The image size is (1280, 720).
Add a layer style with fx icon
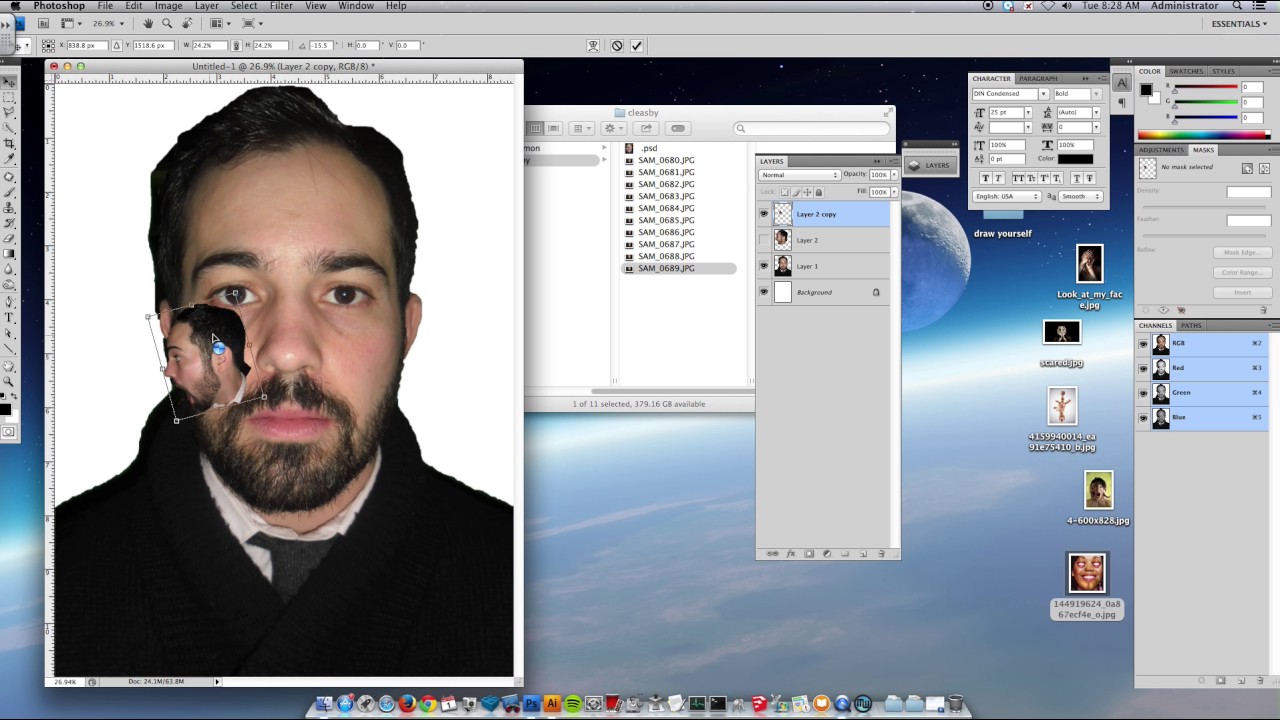click(790, 553)
